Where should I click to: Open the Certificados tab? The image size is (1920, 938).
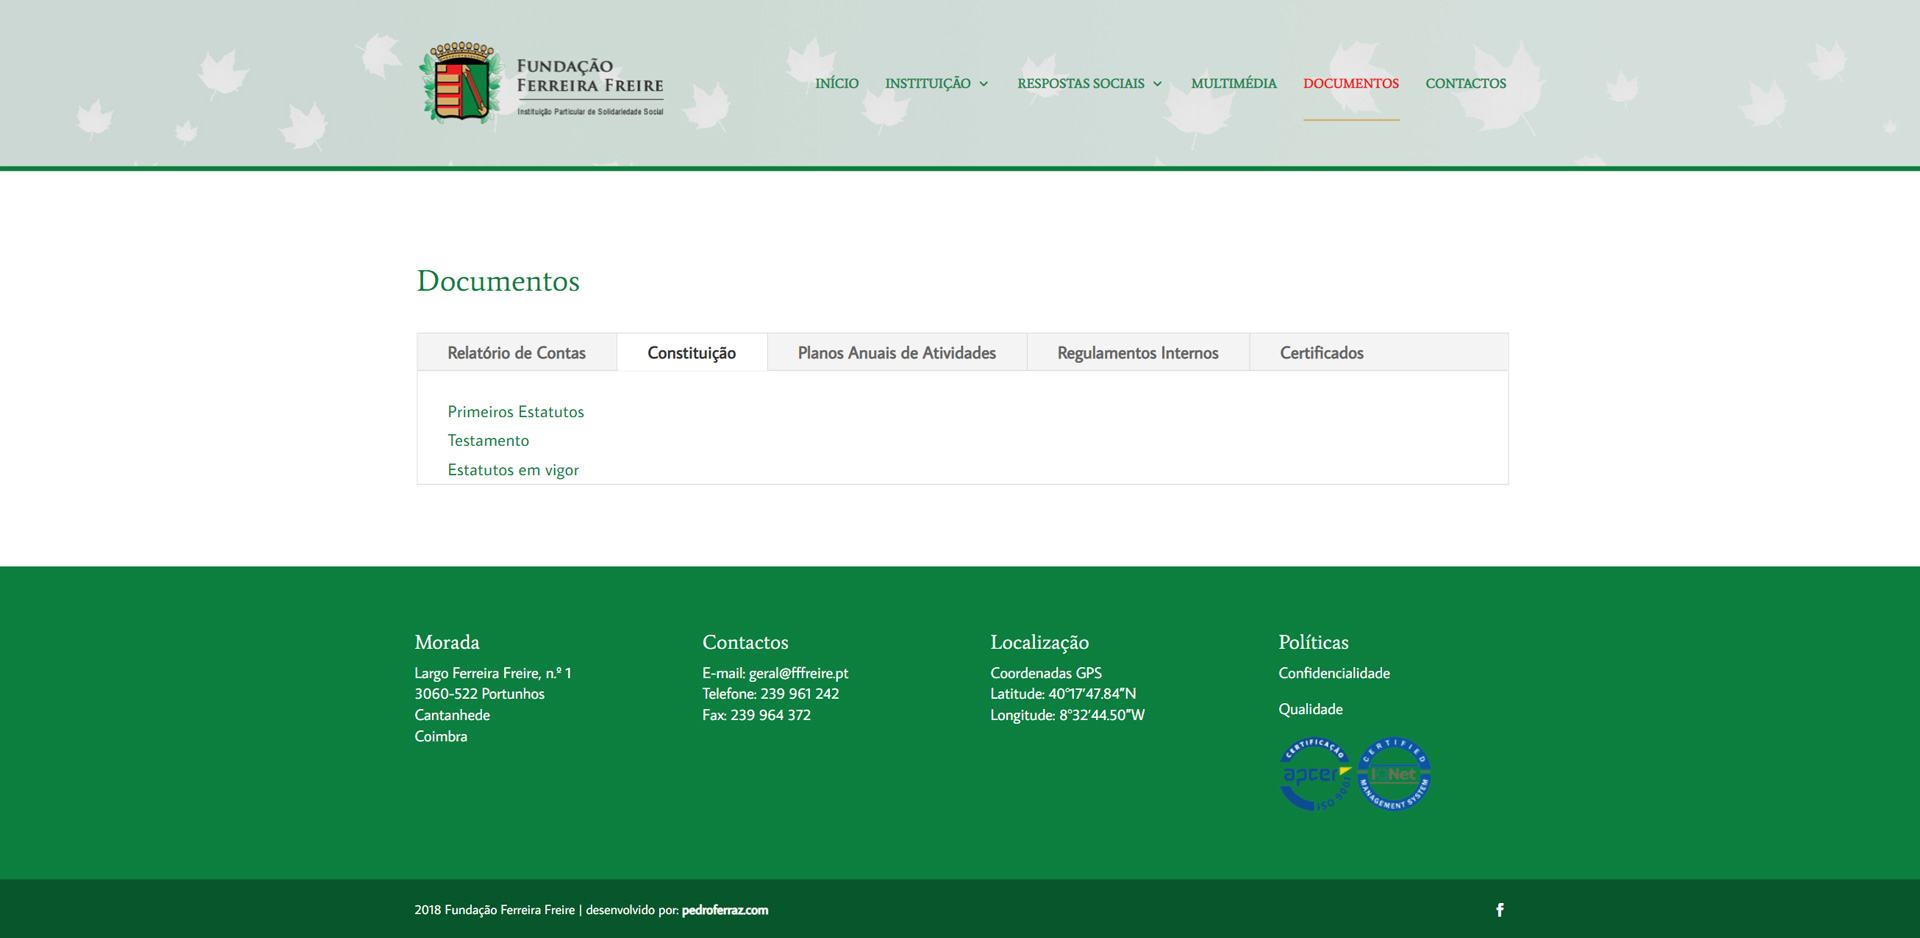point(1321,353)
